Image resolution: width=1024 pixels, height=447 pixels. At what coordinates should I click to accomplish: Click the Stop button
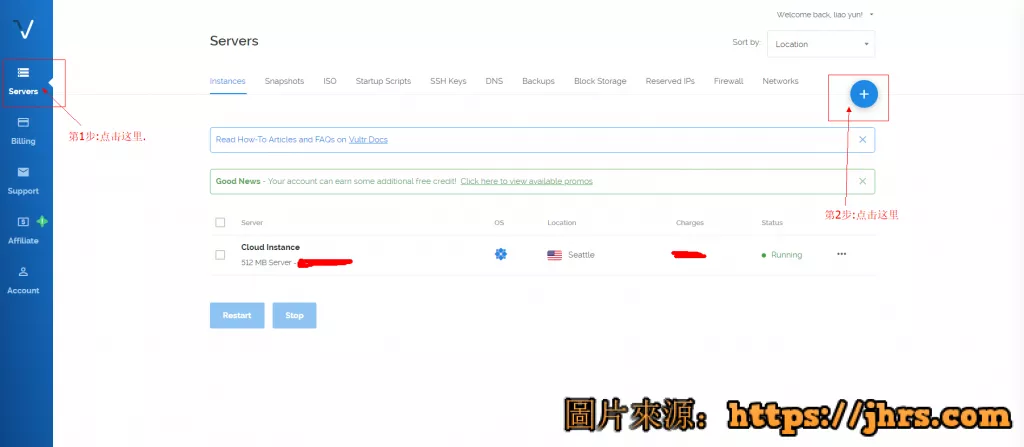pos(295,315)
